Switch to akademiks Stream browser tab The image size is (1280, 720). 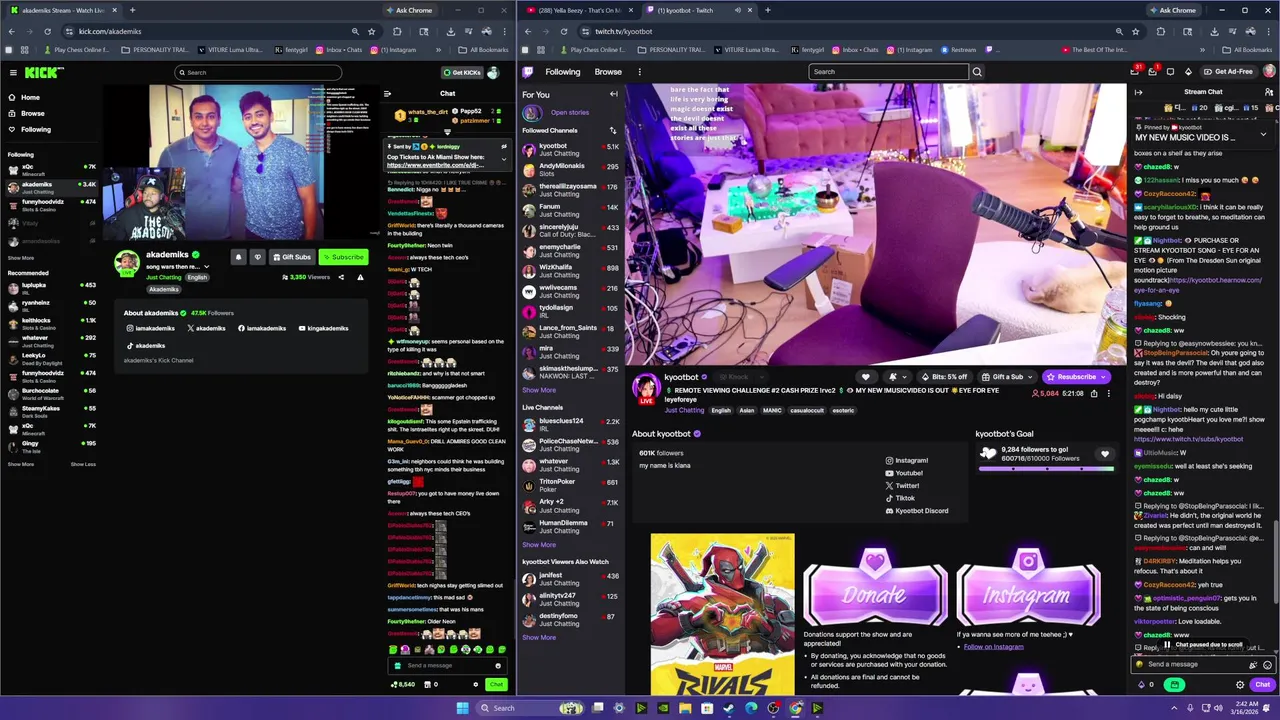point(63,10)
